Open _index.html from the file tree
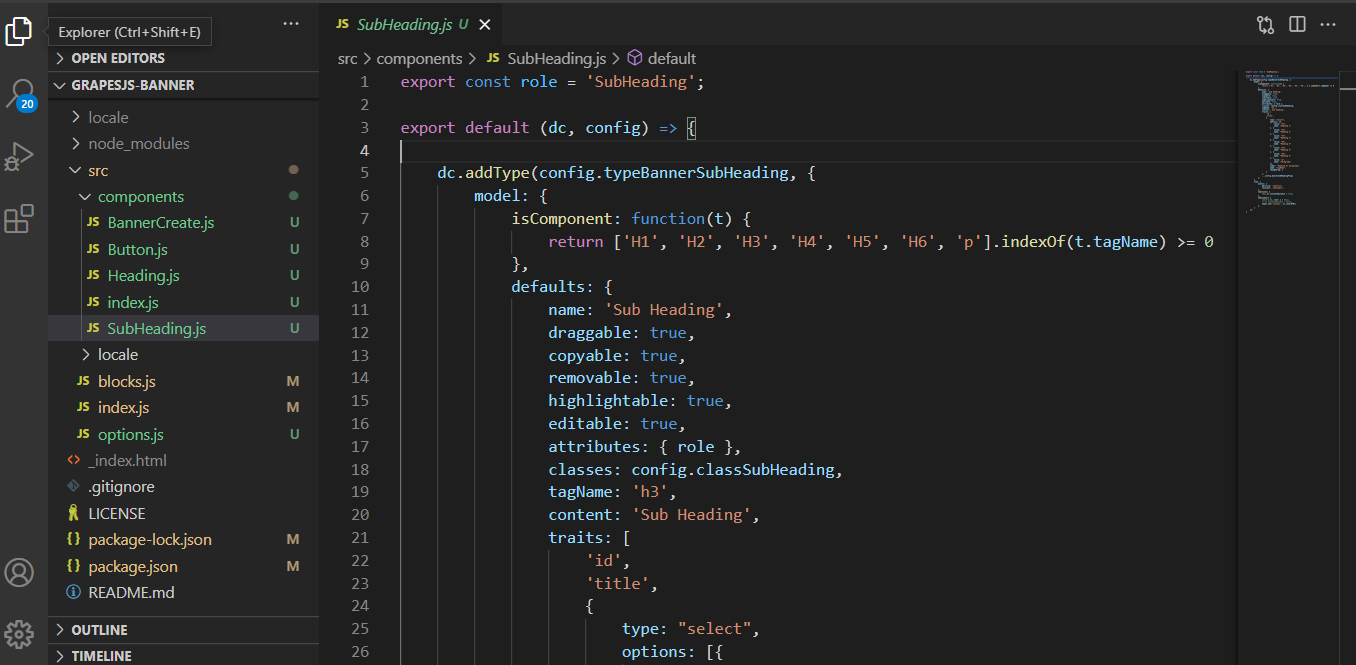Screen dimensions: 1356x665 pos(127,460)
